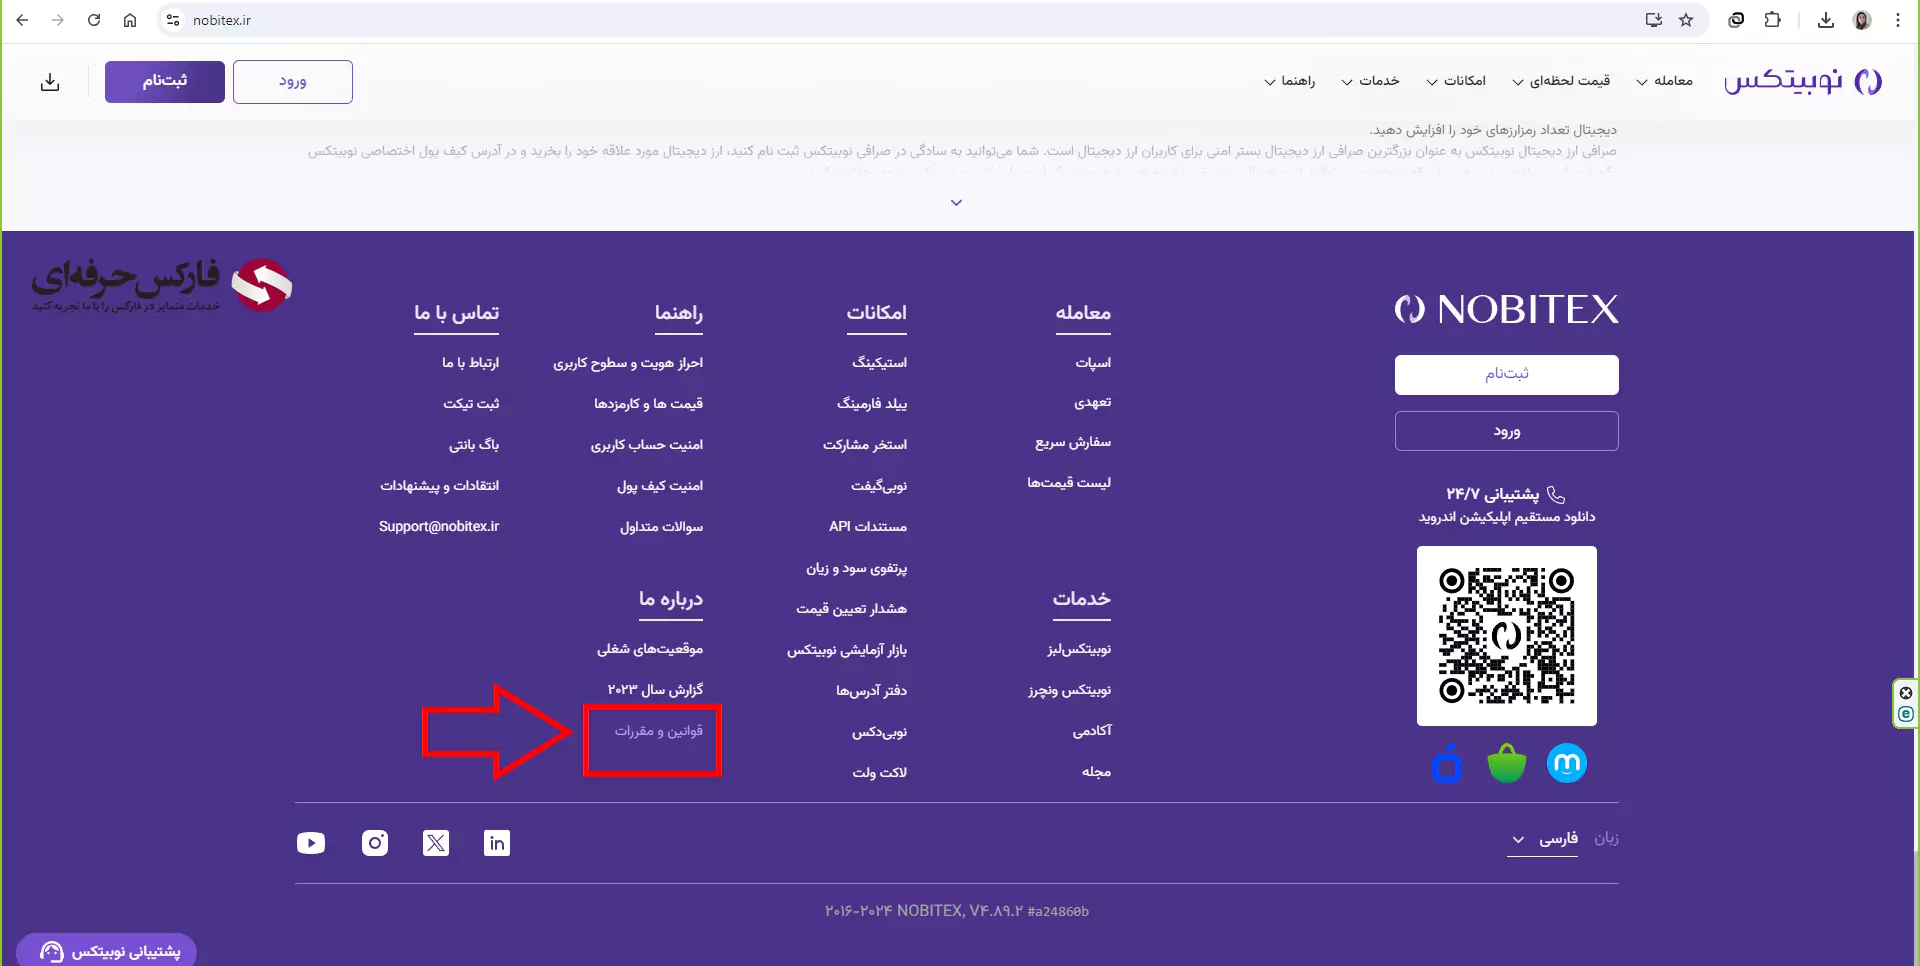
Task: Open the امنیت حساب کاربری link
Action: (x=647, y=445)
